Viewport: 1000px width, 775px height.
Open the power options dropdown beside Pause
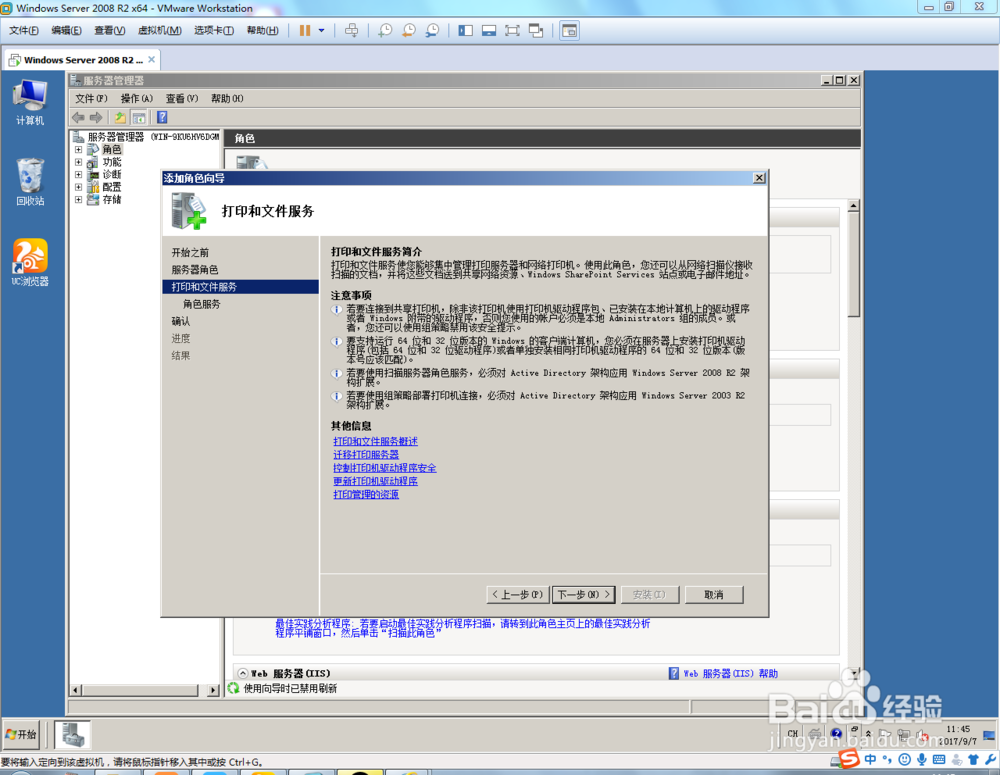point(321,31)
